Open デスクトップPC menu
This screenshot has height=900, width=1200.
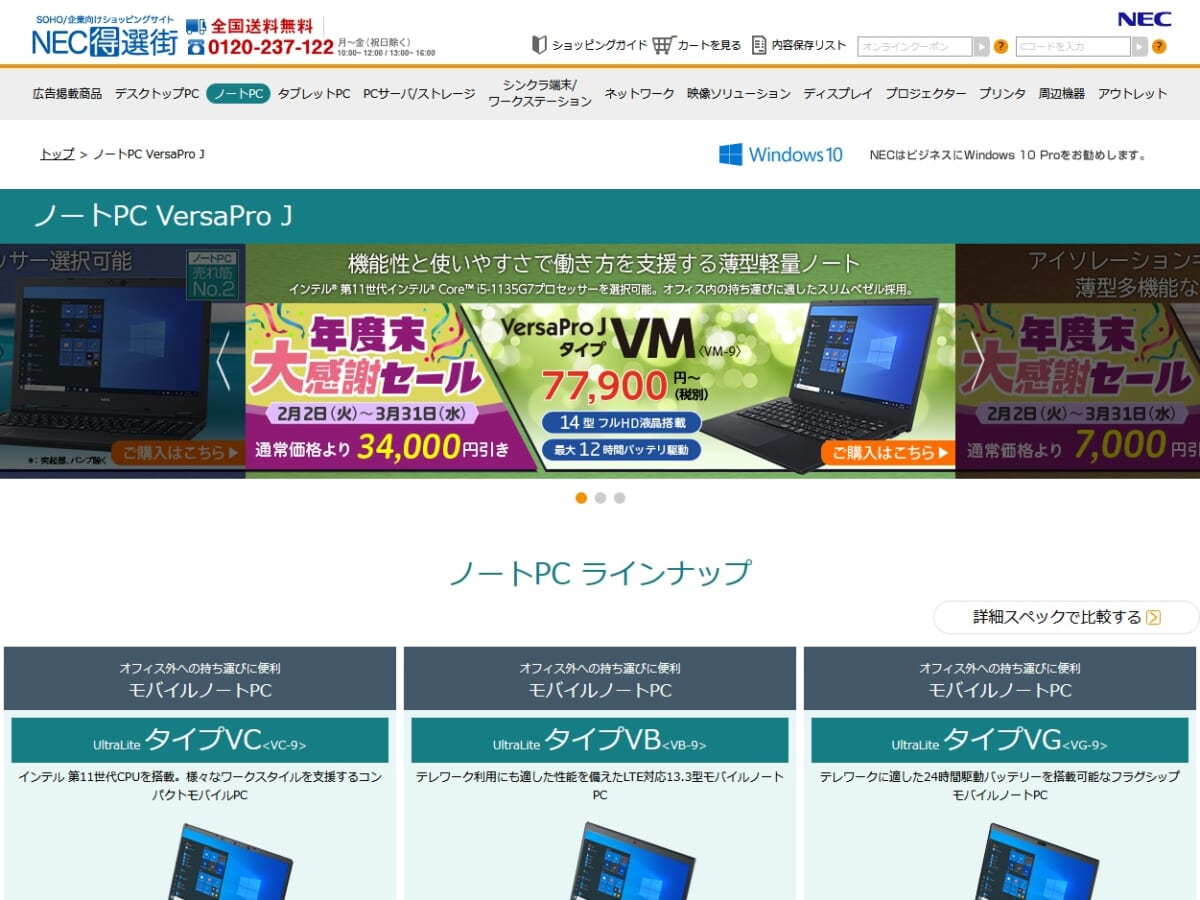coord(157,94)
